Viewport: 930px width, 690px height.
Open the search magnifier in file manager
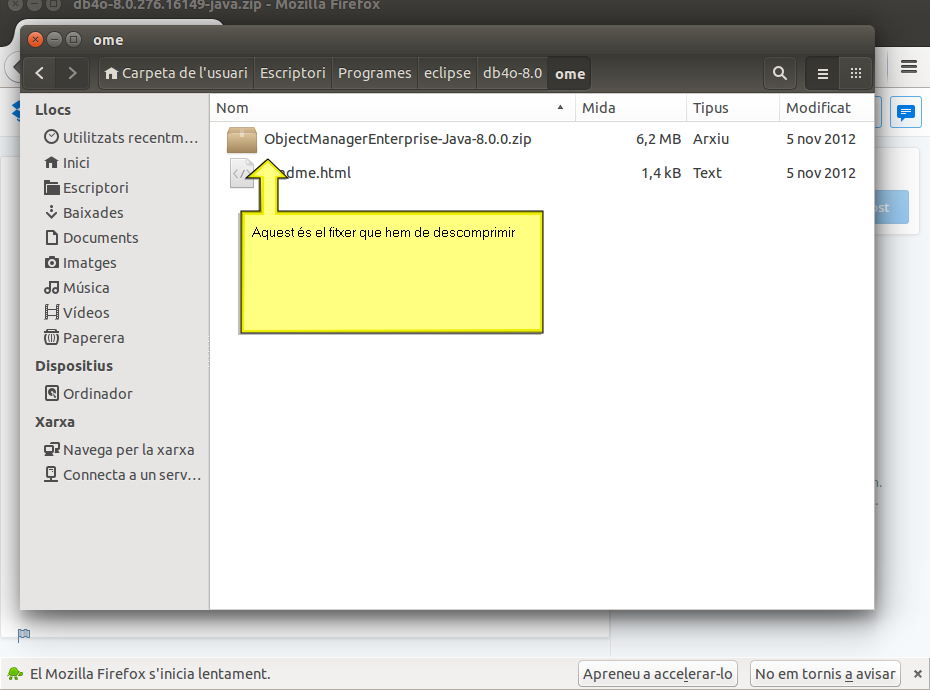click(779, 73)
